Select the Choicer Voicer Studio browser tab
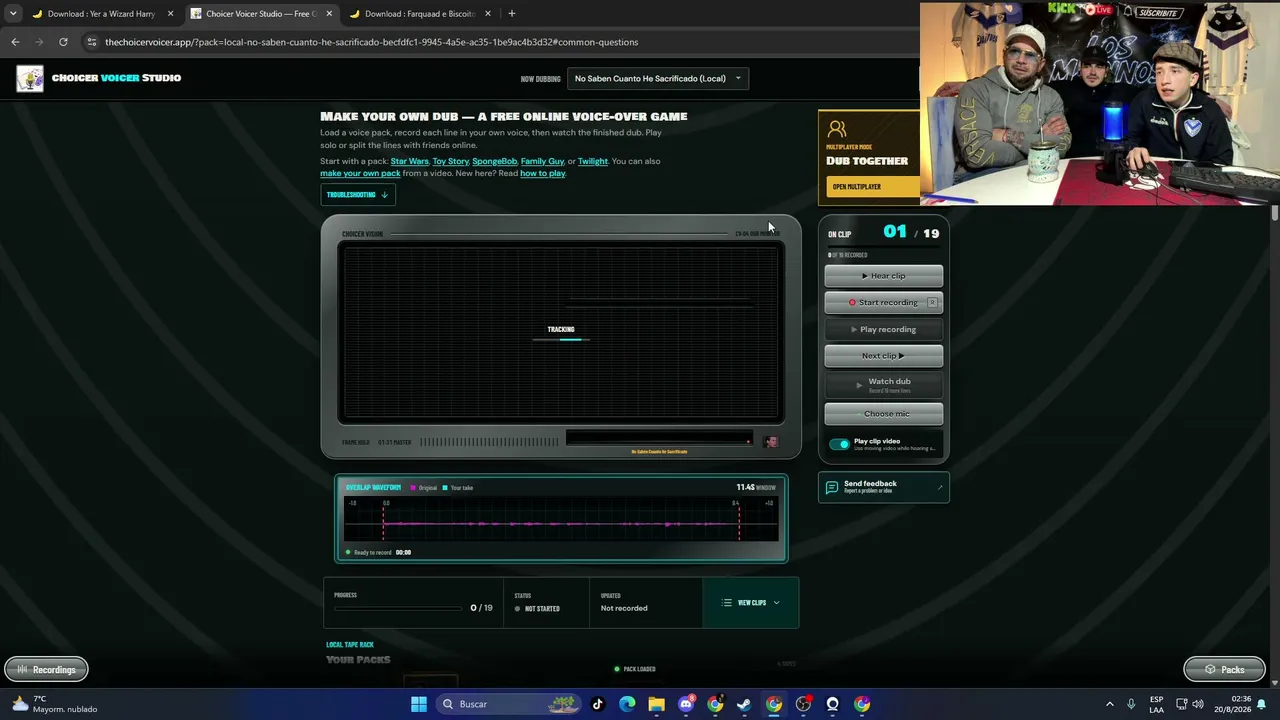The image size is (1280, 720). (260, 14)
